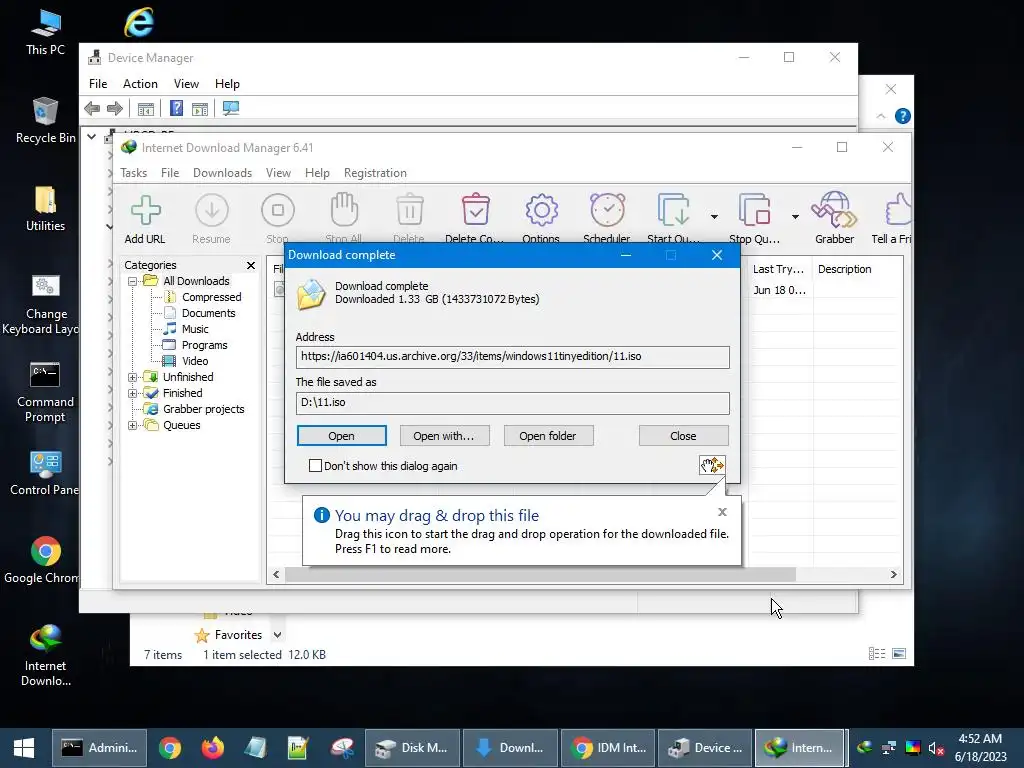Click the drag and drop hand icon
The width and height of the screenshot is (1024, 768).
pyautogui.click(x=712, y=465)
